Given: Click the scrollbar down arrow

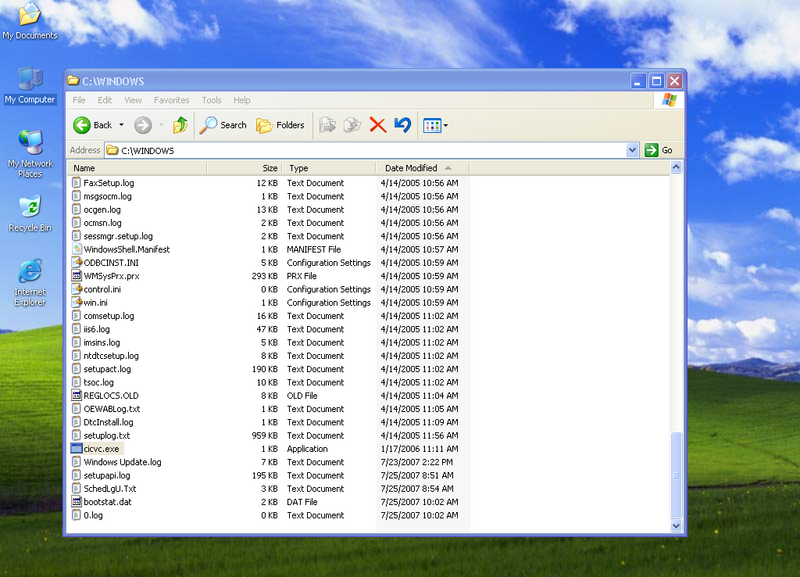Looking at the screenshot, I should click(x=676, y=526).
